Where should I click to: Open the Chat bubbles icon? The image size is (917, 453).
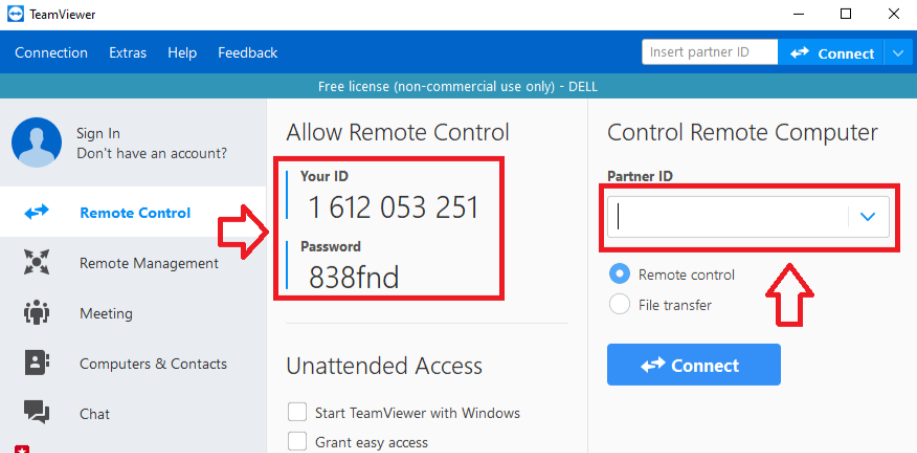(36, 413)
